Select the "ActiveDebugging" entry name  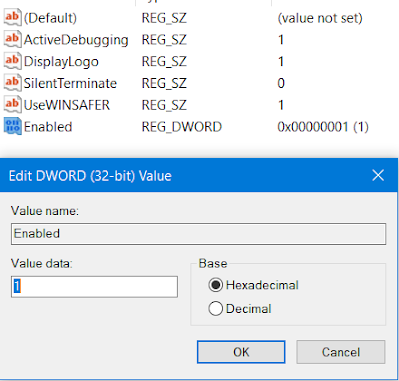76,40
